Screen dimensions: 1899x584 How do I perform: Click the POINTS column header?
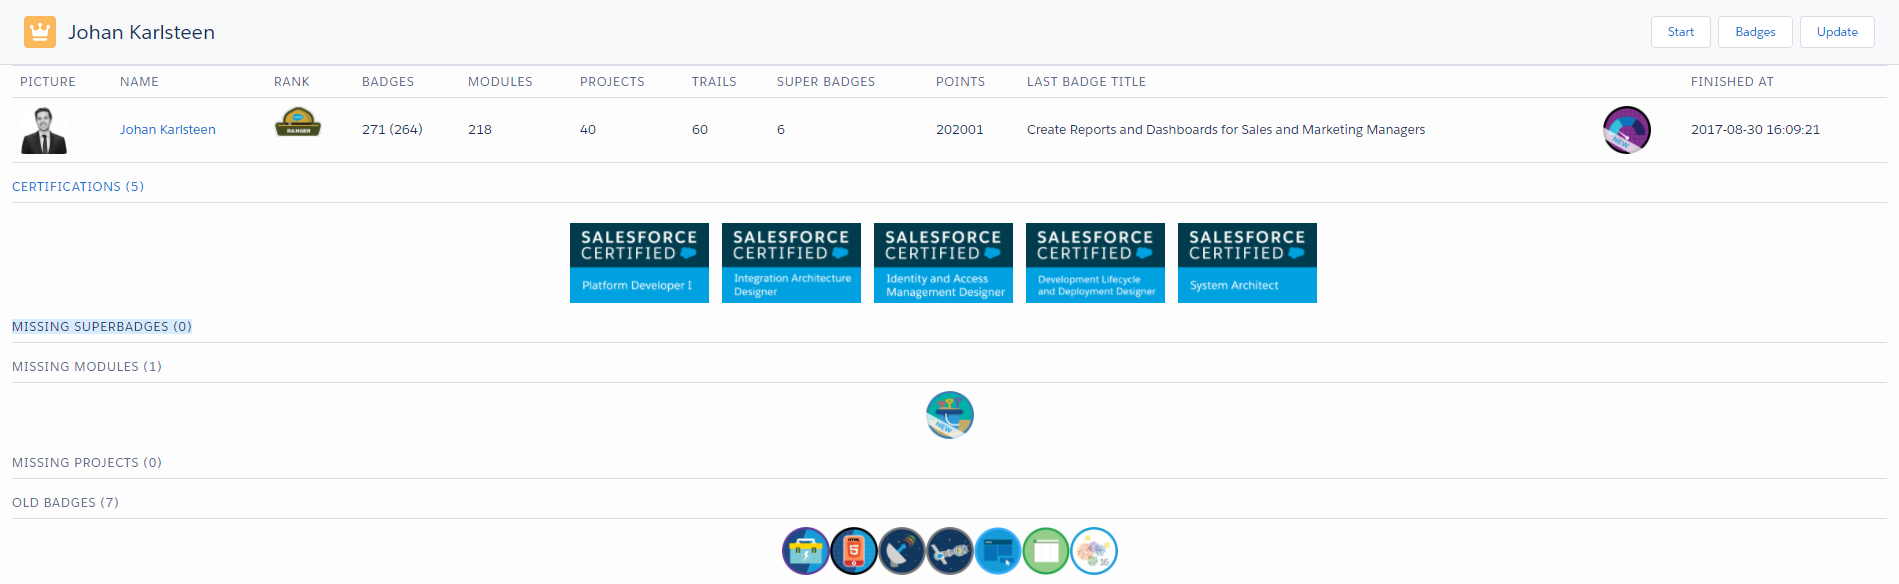pyautogui.click(x=960, y=82)
